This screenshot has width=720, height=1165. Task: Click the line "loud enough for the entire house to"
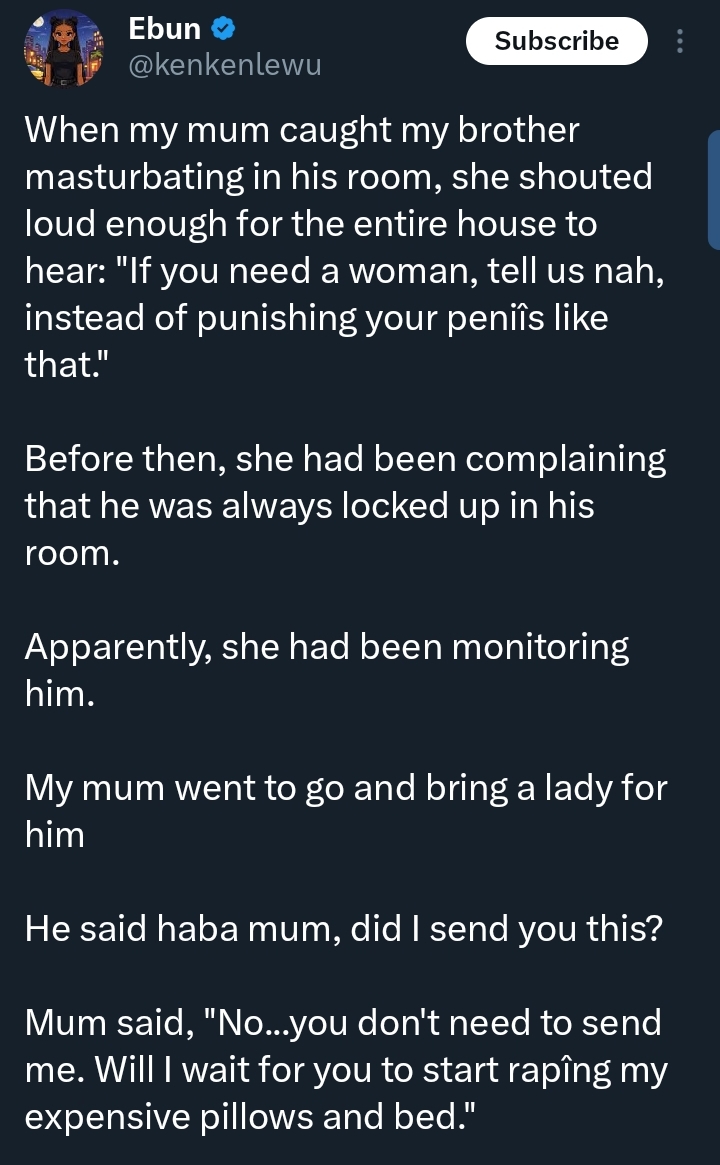click(x=310, y=224)
